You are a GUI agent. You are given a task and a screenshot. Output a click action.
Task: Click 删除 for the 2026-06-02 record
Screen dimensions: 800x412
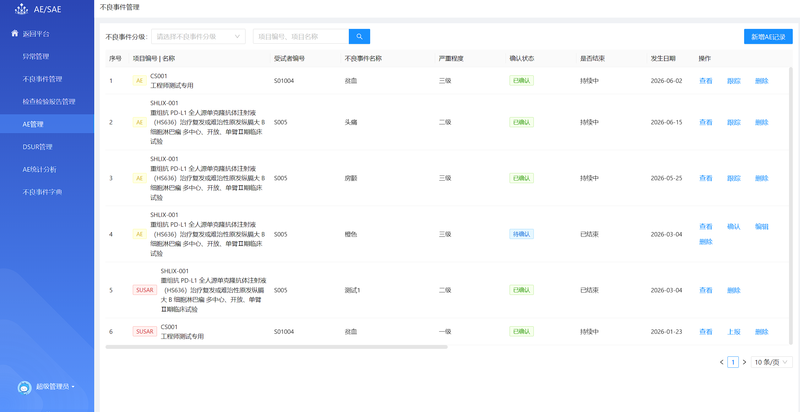tap(762, 81)
